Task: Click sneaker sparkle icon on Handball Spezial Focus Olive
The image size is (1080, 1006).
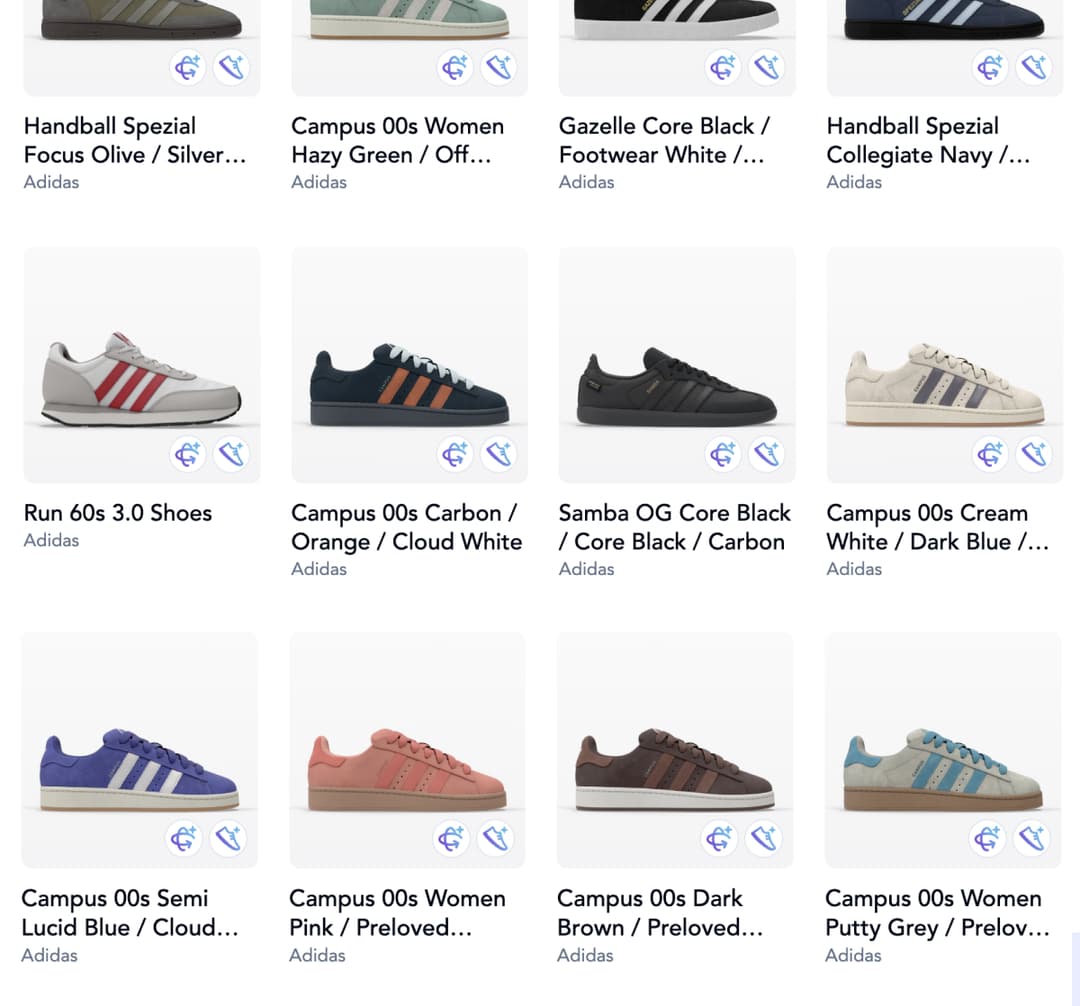Action: [x=231, y=67]
